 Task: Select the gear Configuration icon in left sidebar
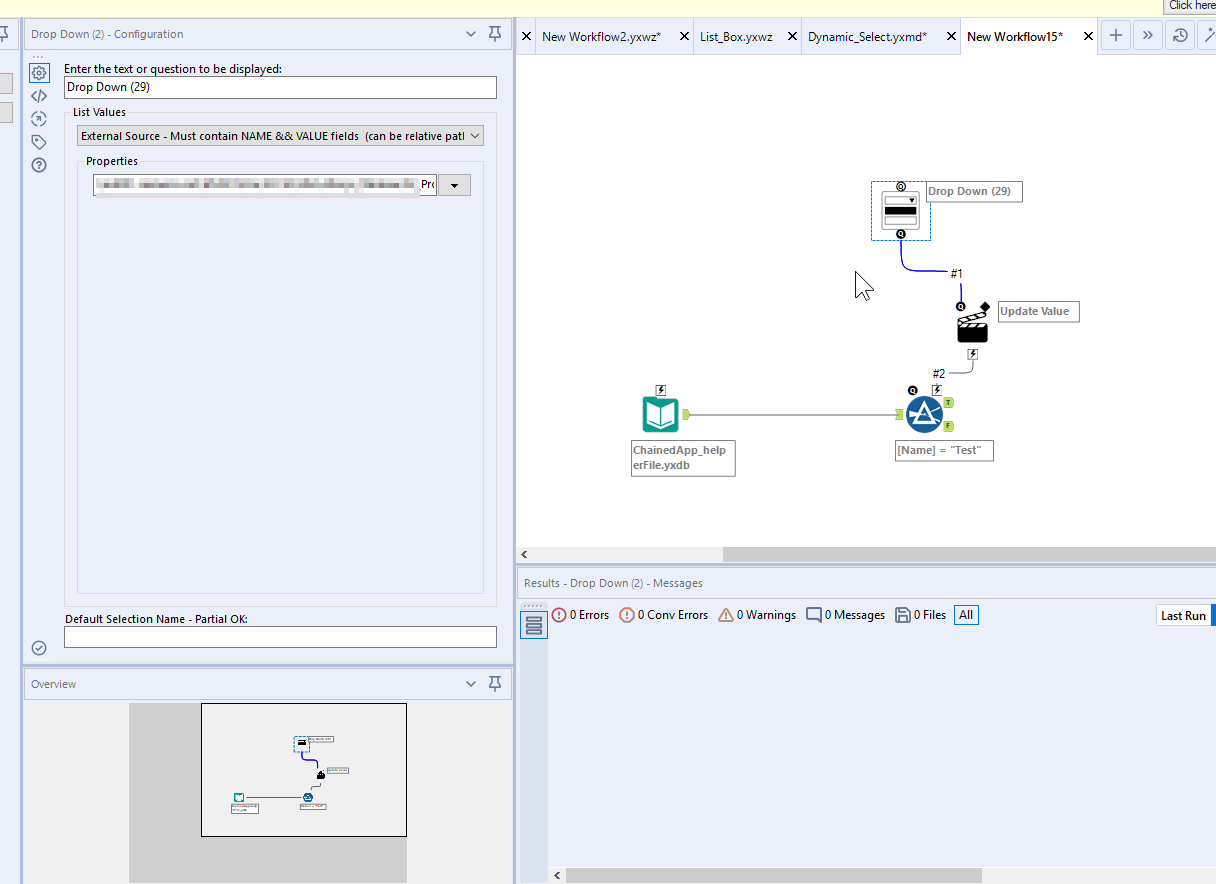coord(39,72)
